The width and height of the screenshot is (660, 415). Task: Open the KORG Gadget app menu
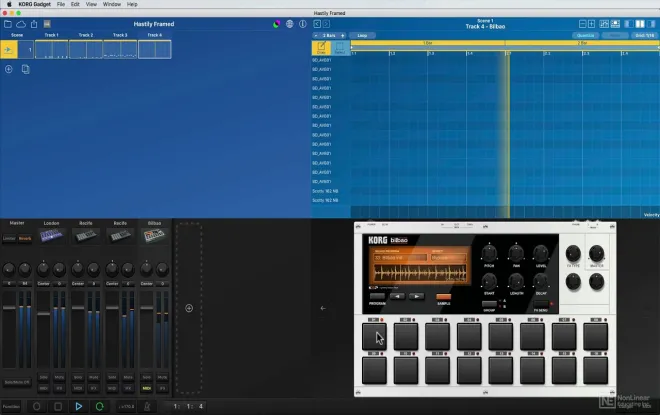pos(34,4)
